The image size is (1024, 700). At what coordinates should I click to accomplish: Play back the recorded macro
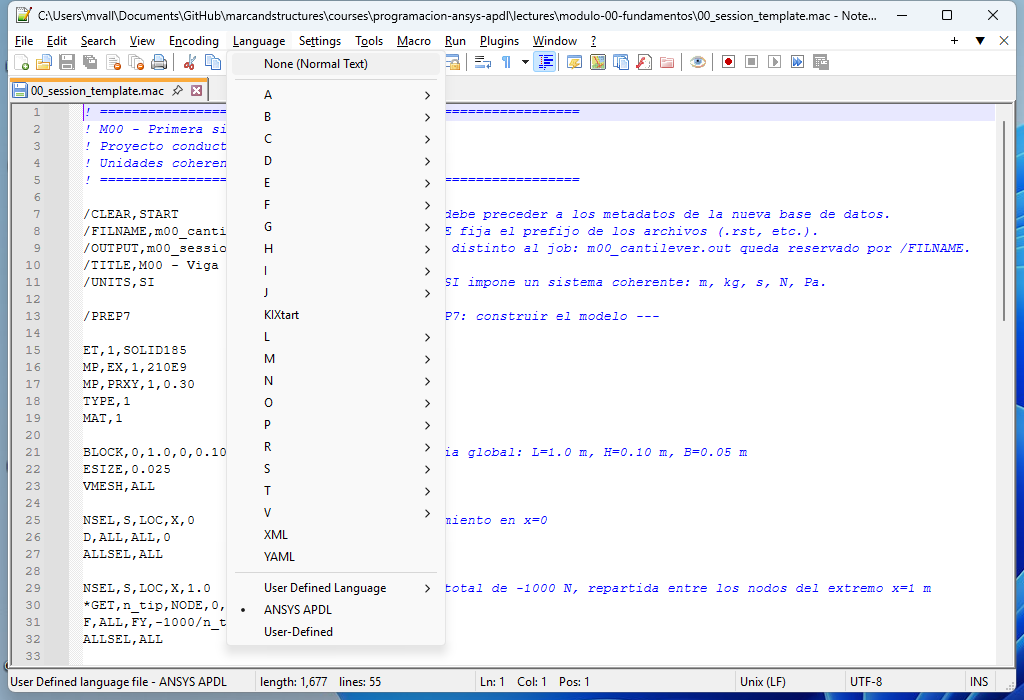coord(775,62)
